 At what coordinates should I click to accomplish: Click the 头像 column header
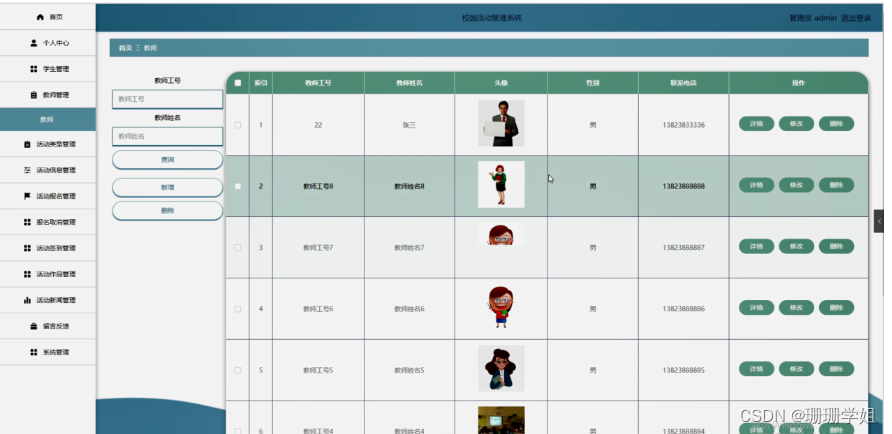tap(501, 83)
